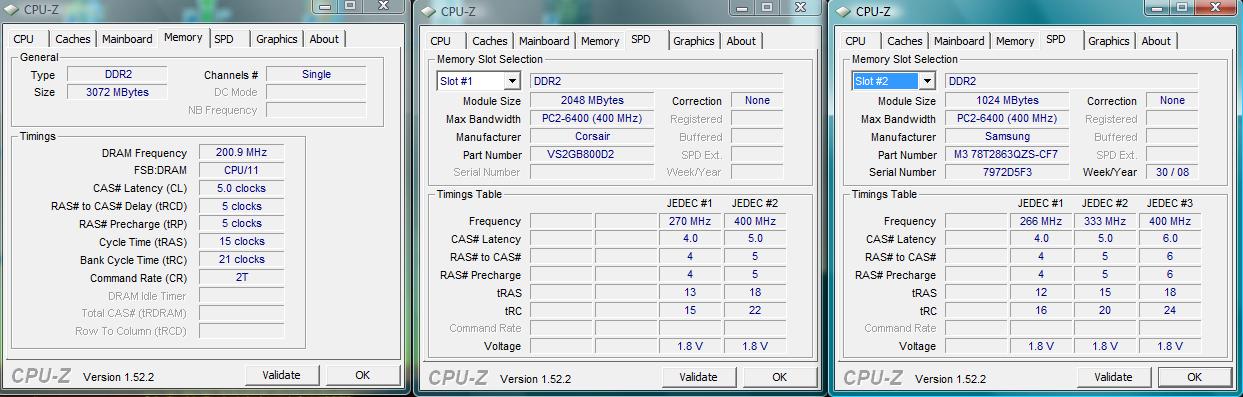Open the Slot #1 dropdown in middle window
The width and height of the screenshot is (1243, 397).
click(x=478, y=81)
